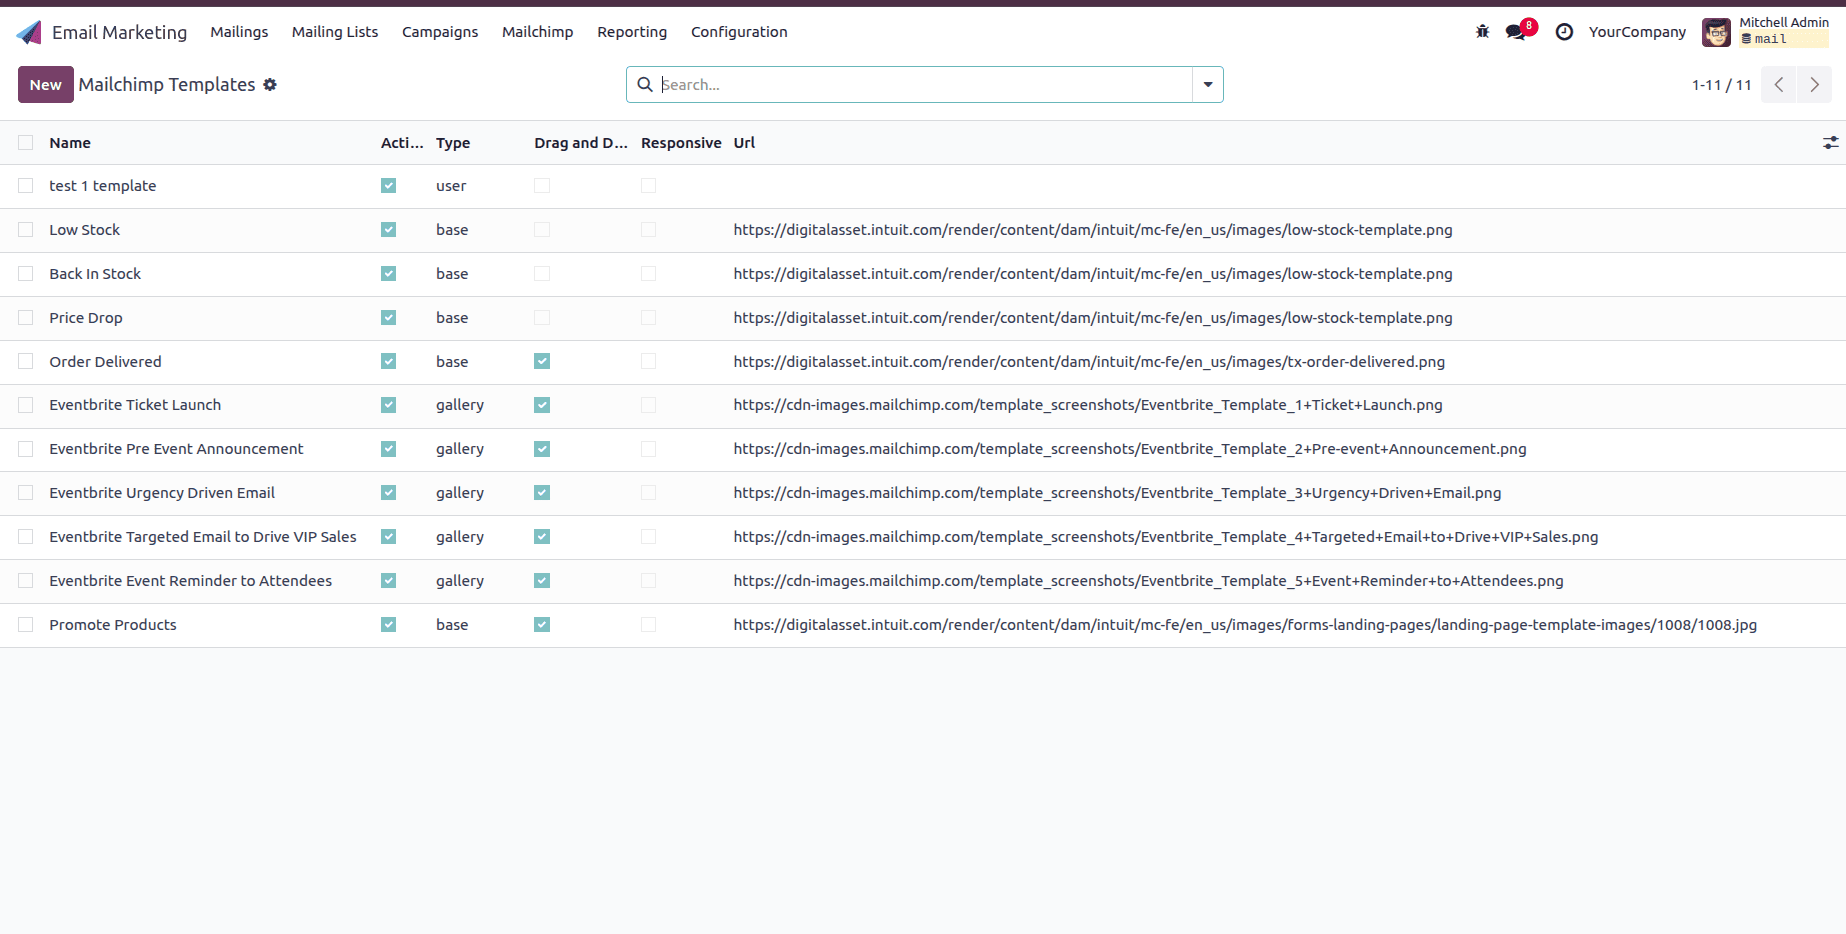Click the 1008.jpg landing page URL cell

(1245, 625)
